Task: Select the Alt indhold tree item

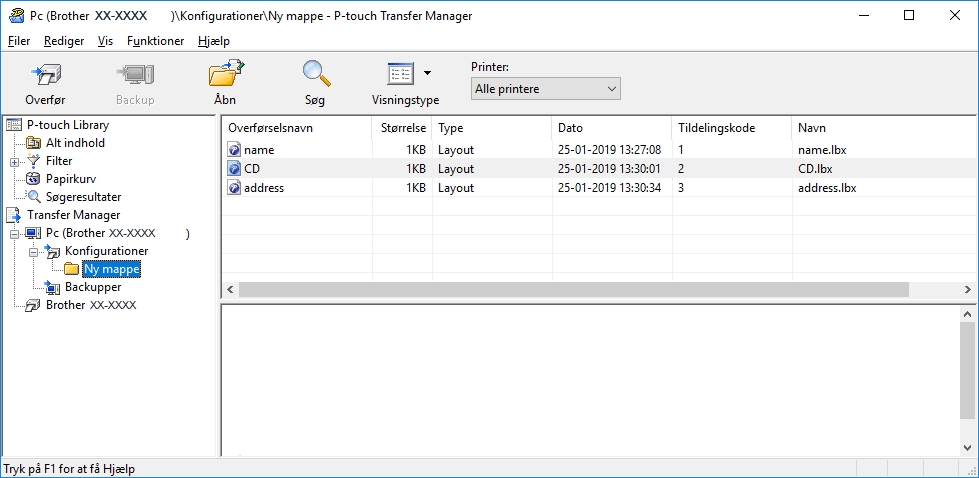Action: point(75,143)
